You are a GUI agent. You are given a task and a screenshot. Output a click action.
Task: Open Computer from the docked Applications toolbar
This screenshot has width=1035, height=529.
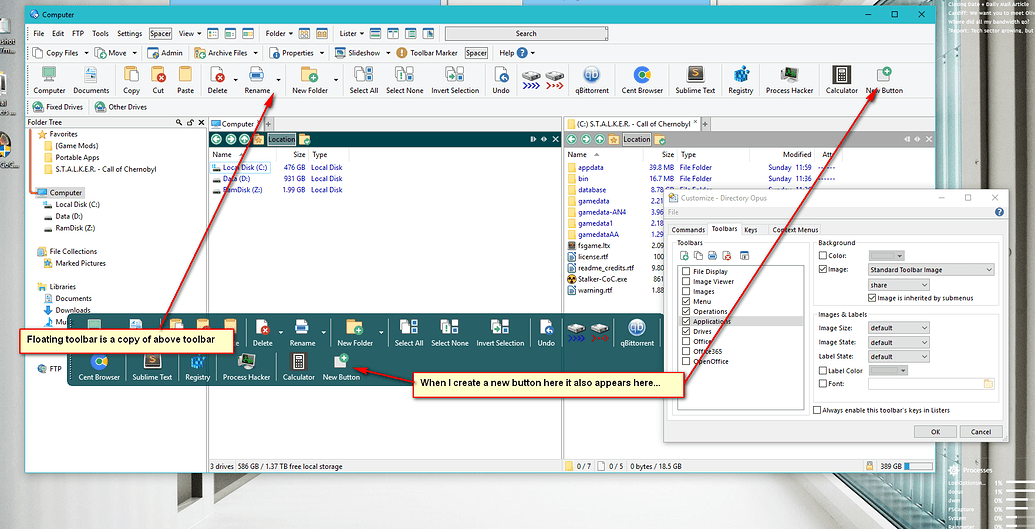[x=50, y=81]
